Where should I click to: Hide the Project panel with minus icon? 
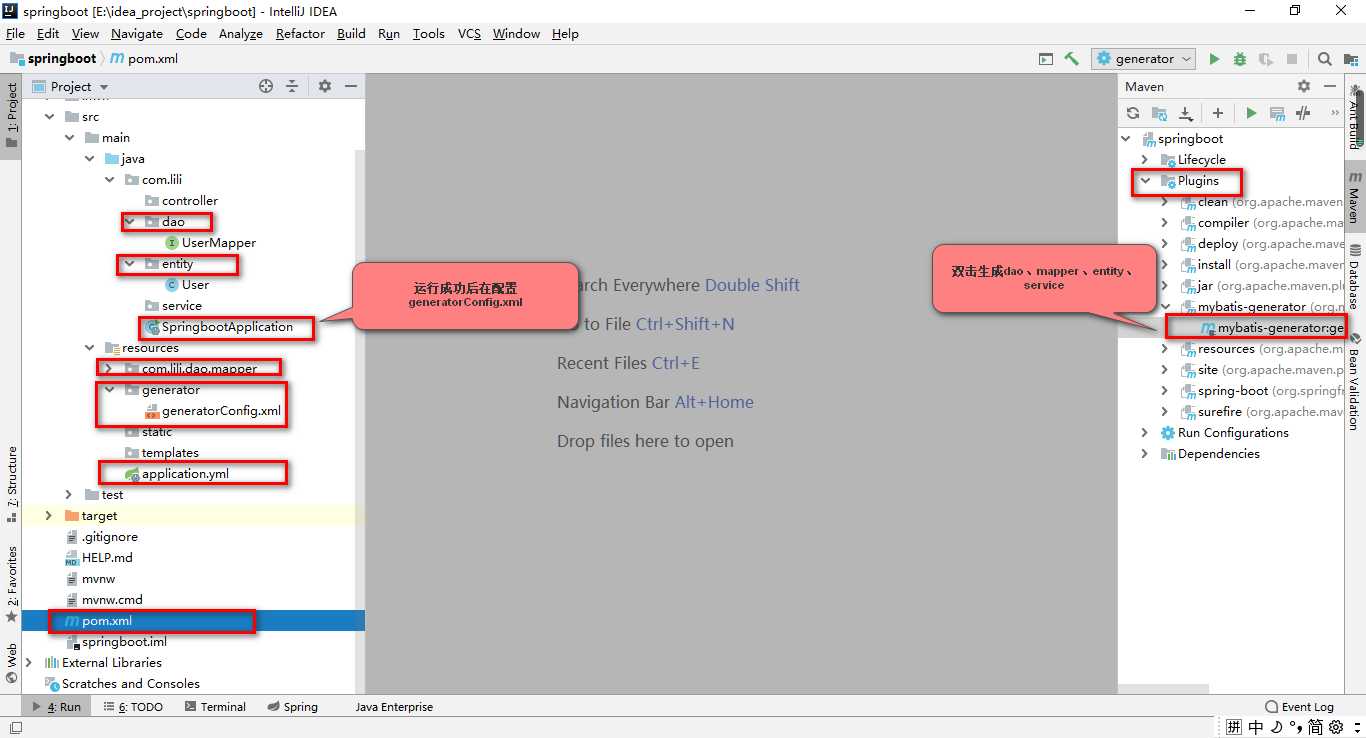pos(351,86)
